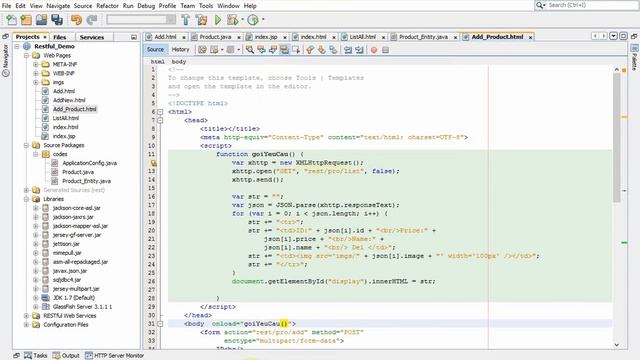The image size is (640, 360).
Task: Click Stop Macro Recording icon
Action: (x=385, y=50)
